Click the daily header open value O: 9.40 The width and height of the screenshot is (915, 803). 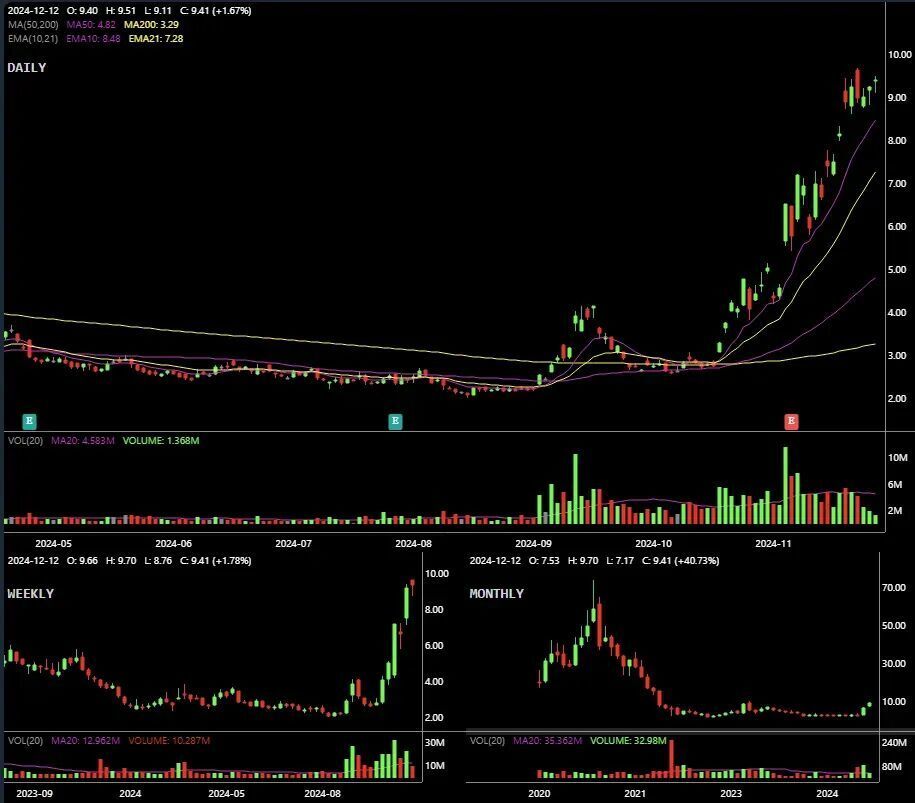(x=83, y=11)
